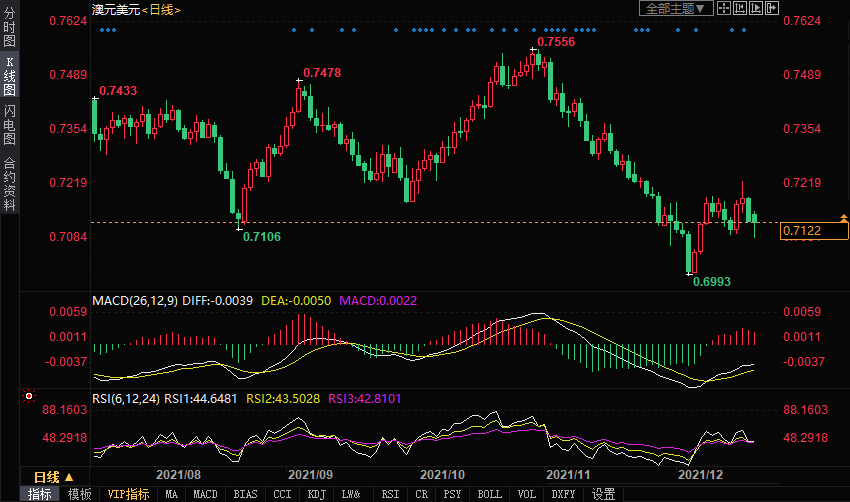Click the right-arrow play icon in top toolbar

(x=754, y=8)
